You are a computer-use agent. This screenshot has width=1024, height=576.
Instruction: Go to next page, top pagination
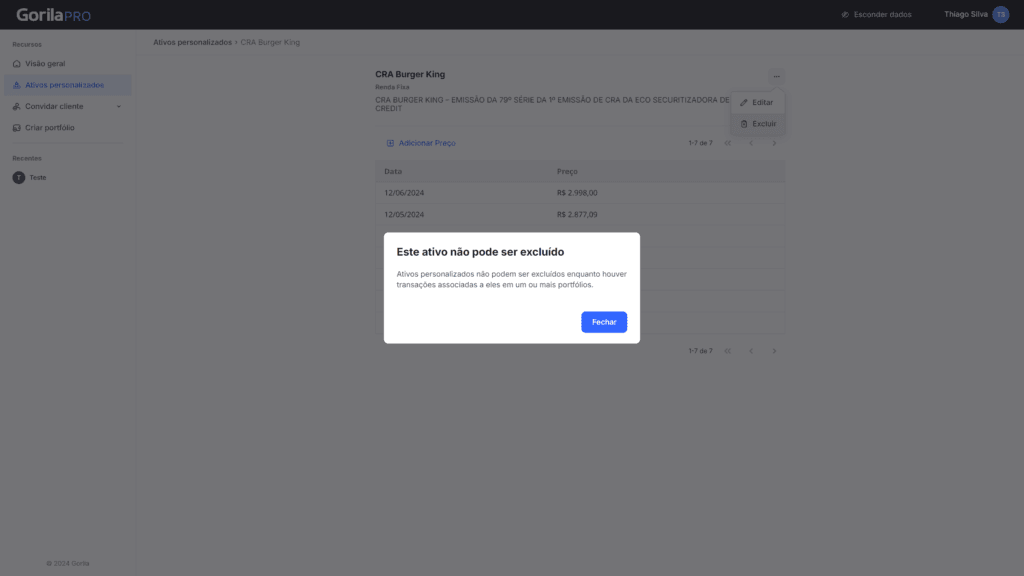click(x=775, y=143)
